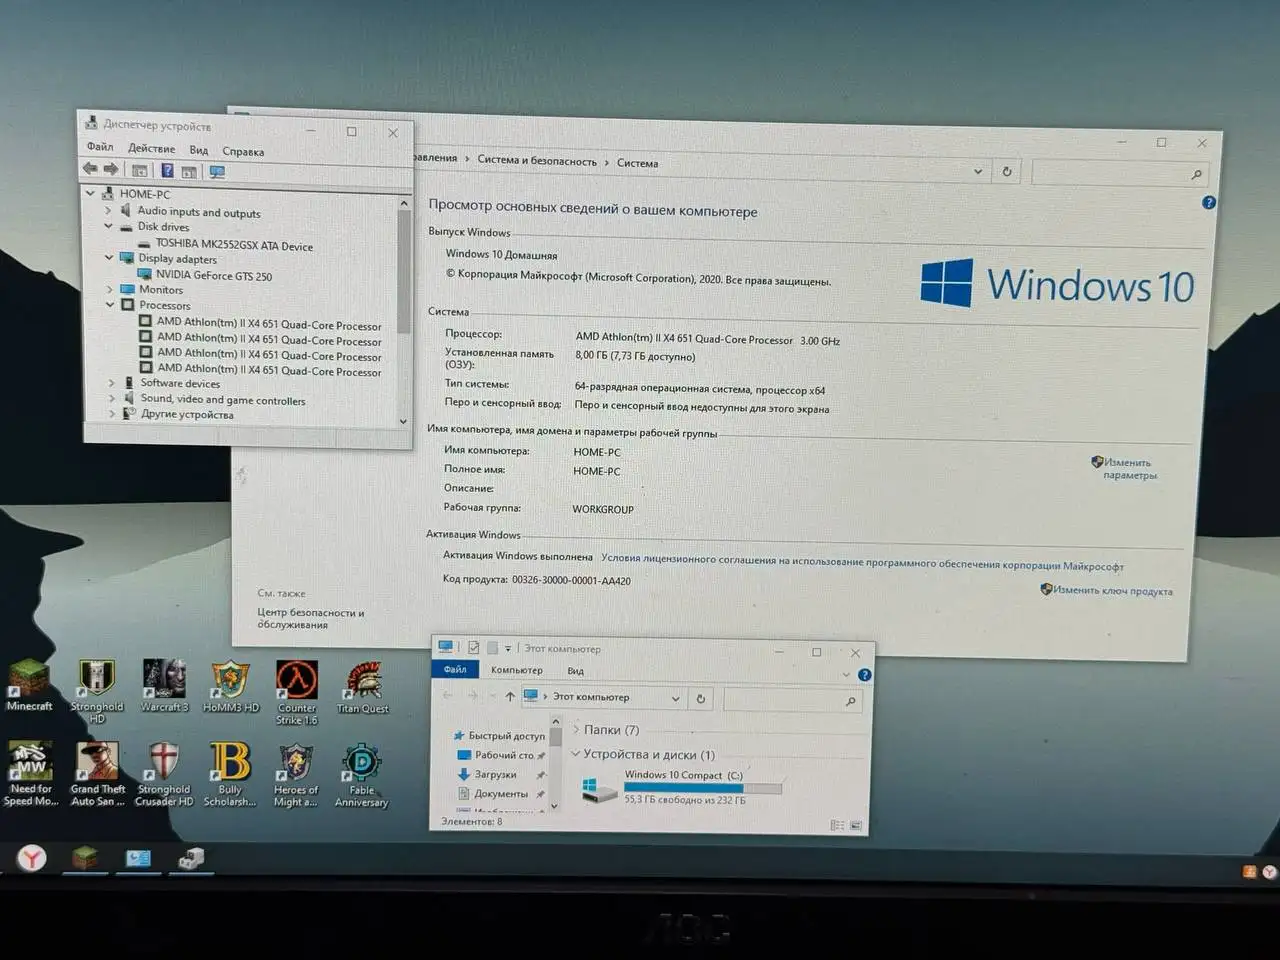Viewport: 1280px width, 960px height.
Task: Click the Изменить ключ продукта link
Action: click(1112, 591)
